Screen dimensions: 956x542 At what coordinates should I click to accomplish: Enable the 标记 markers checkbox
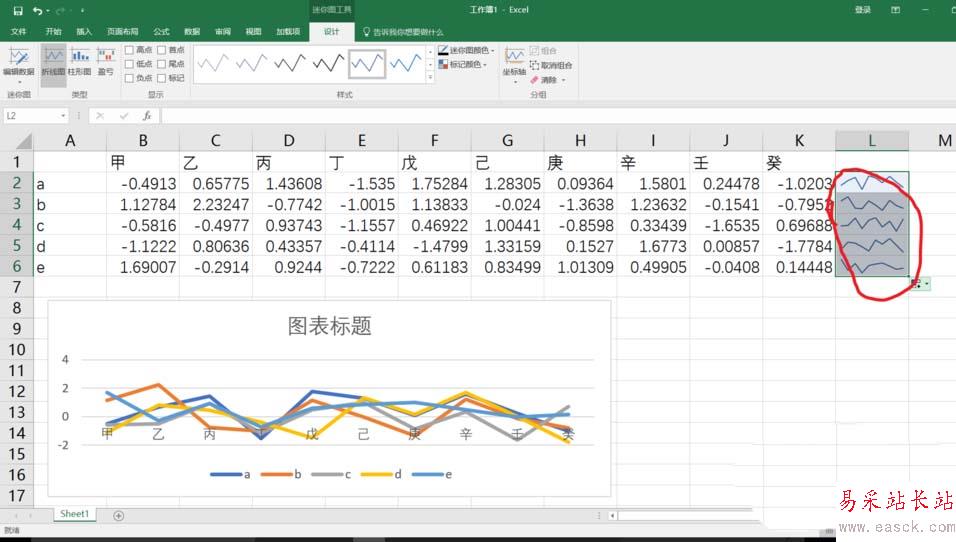click(162, 78)
